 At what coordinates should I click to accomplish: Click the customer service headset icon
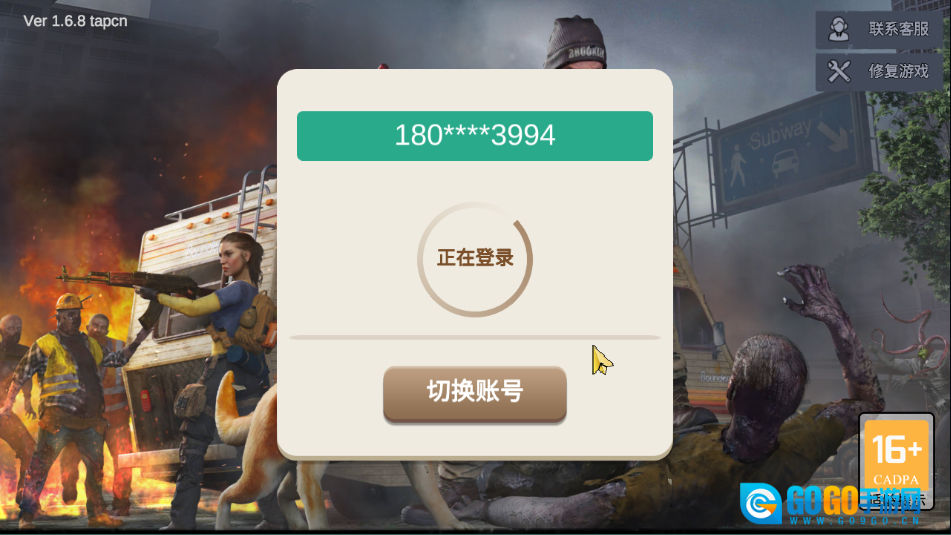pyautogui.click(x=839, y=29)
